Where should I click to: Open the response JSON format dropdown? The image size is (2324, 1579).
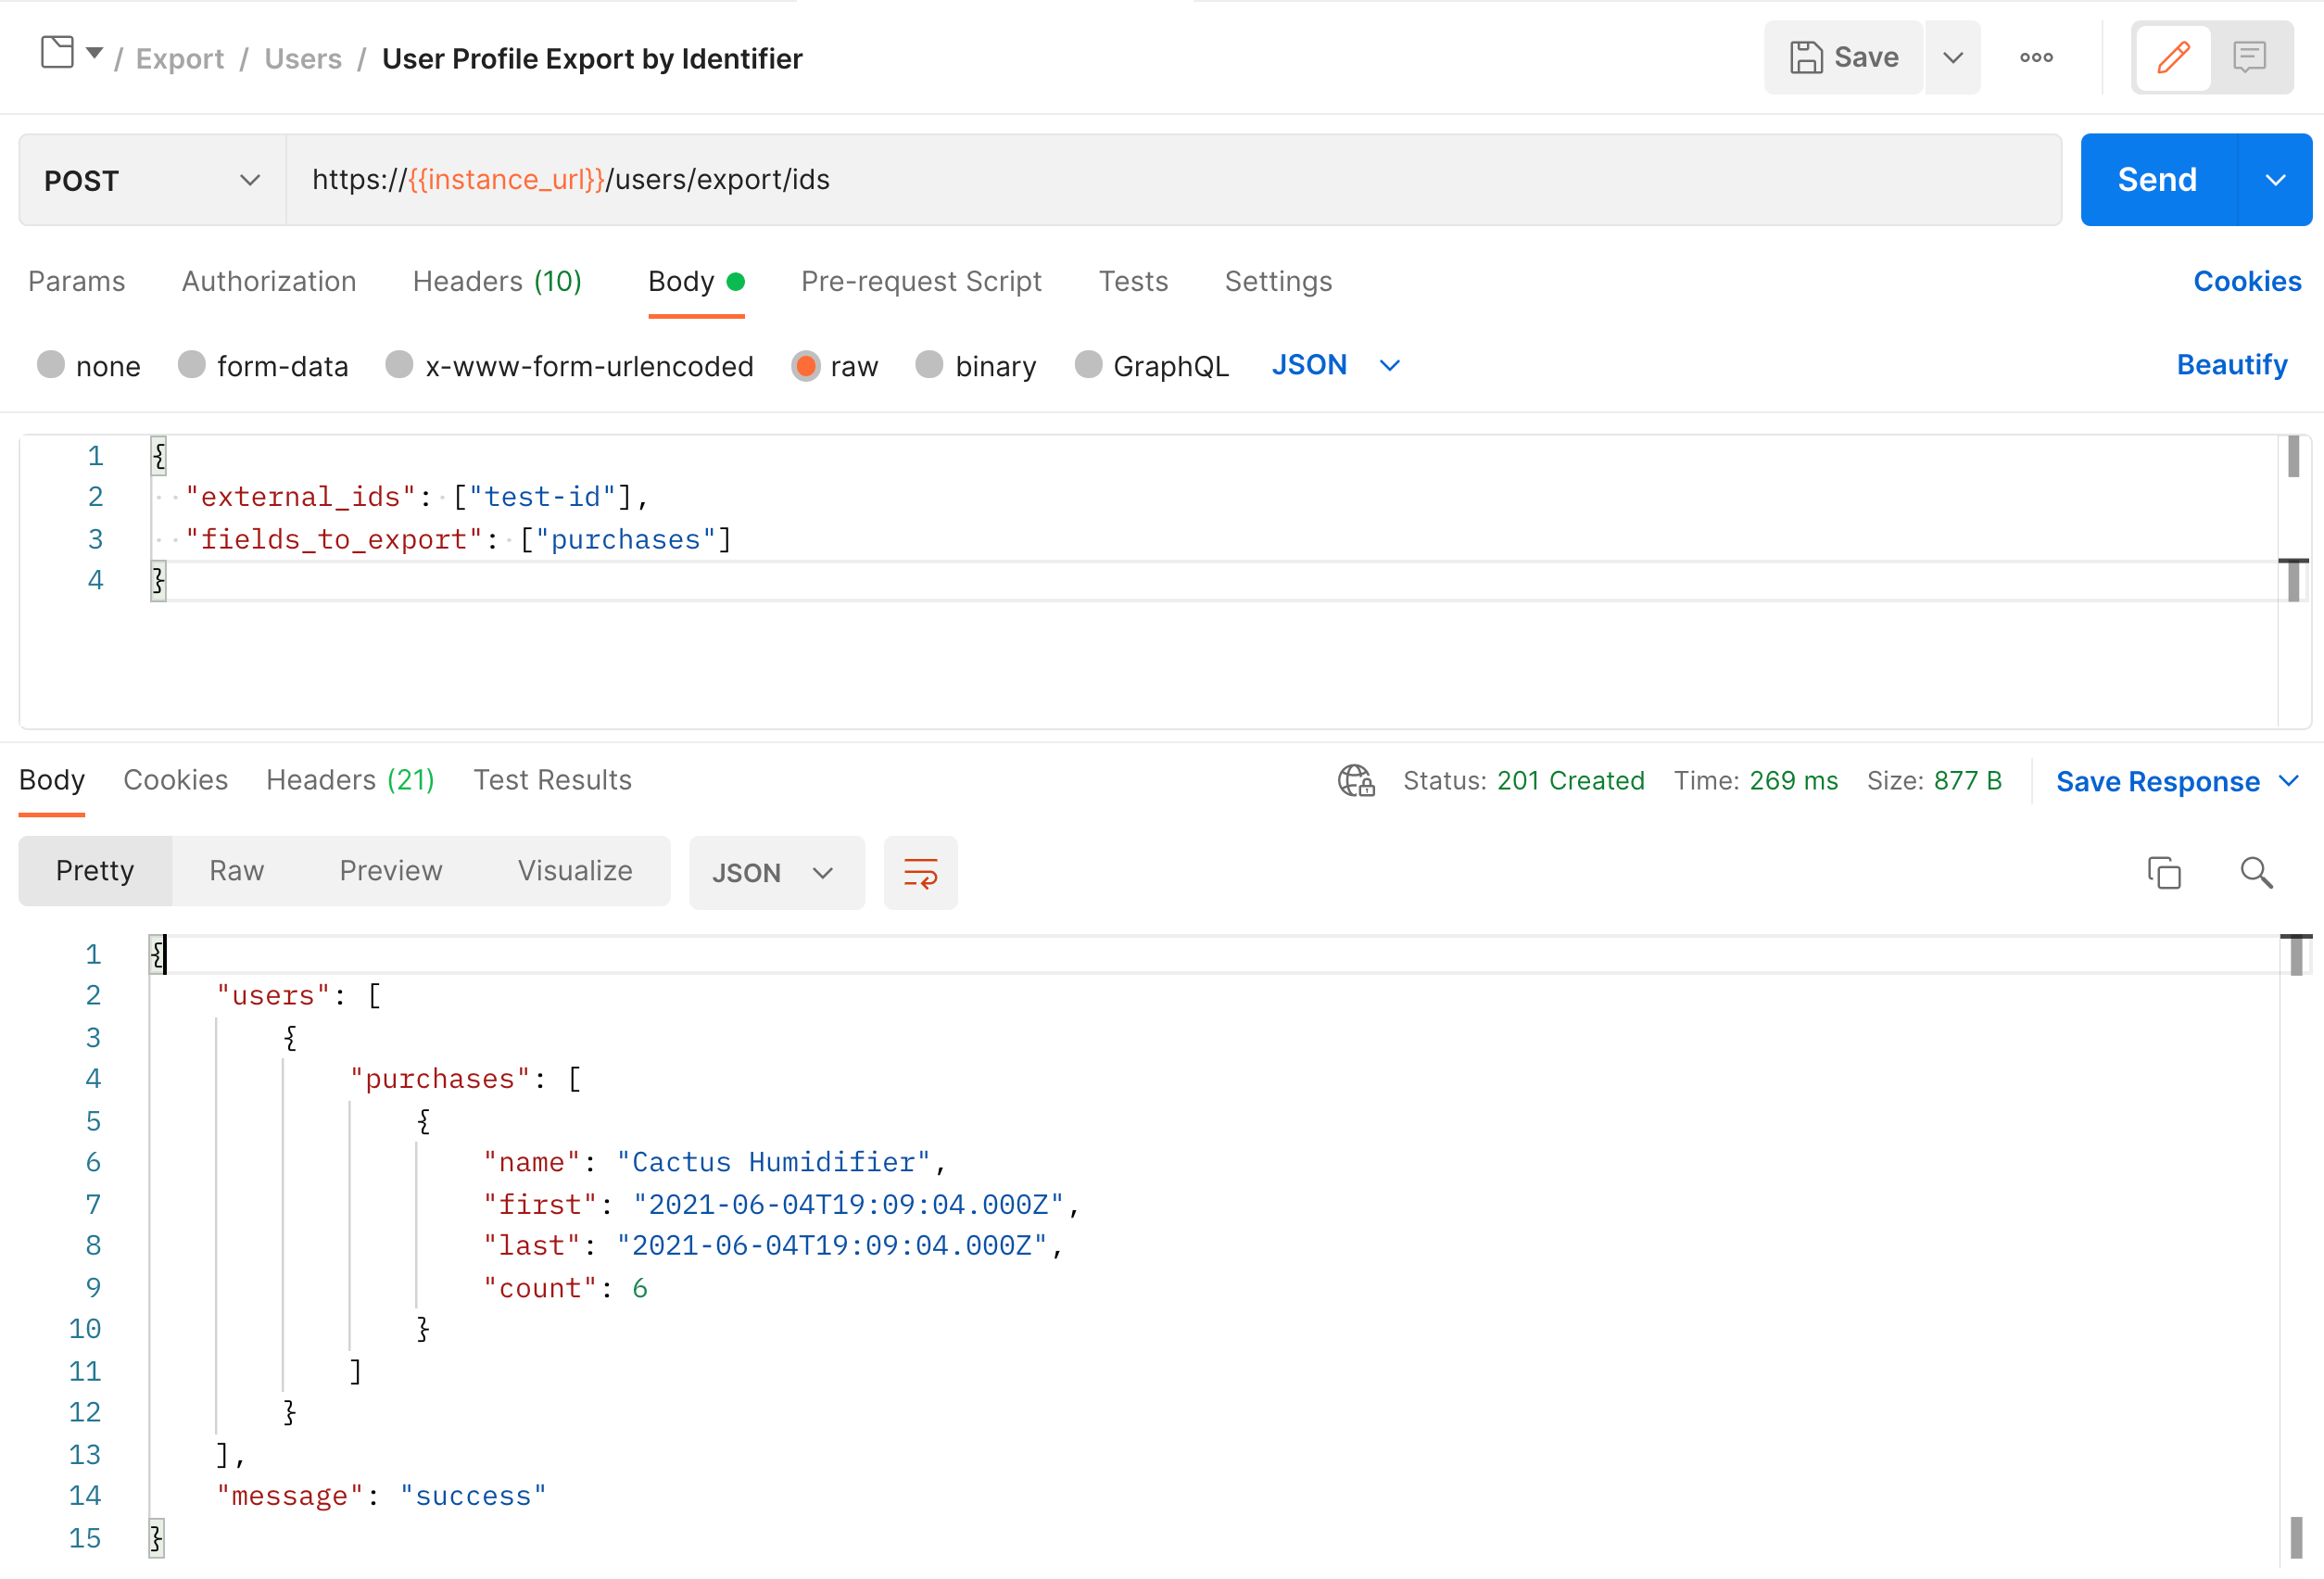coord(775,873)
